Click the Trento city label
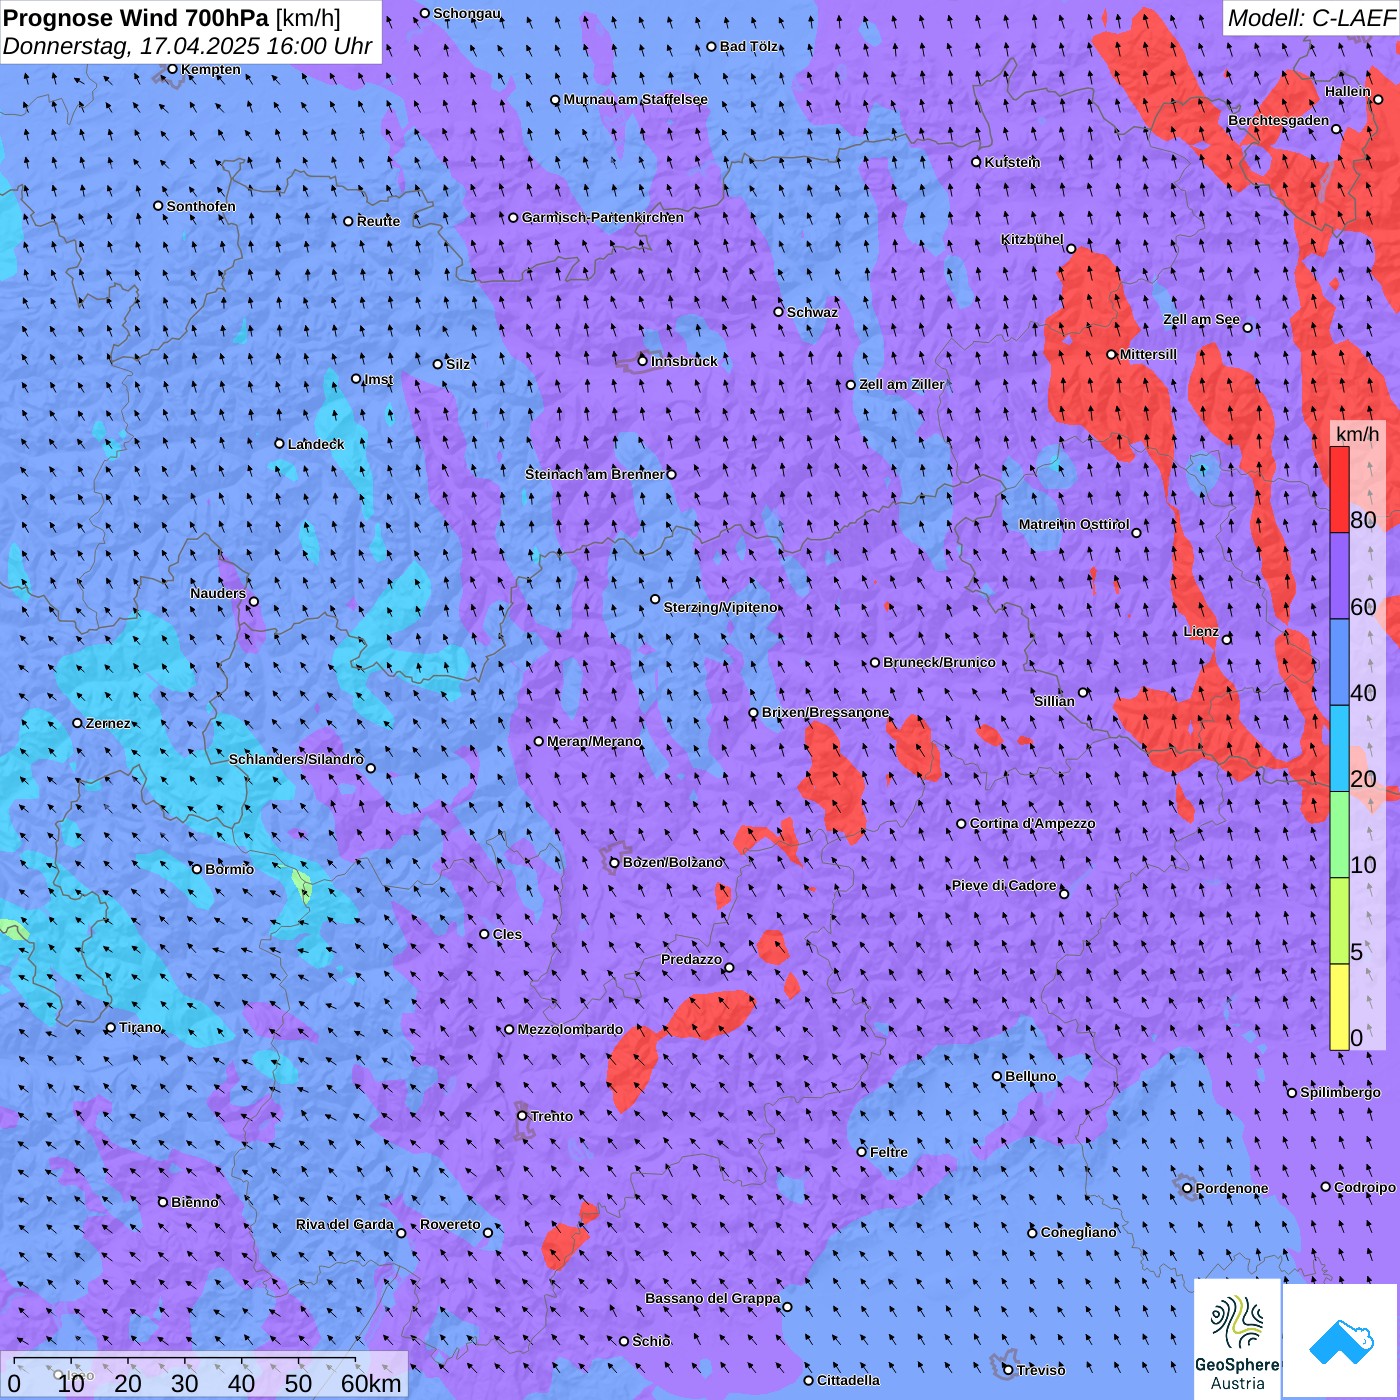 (551, 1116)
